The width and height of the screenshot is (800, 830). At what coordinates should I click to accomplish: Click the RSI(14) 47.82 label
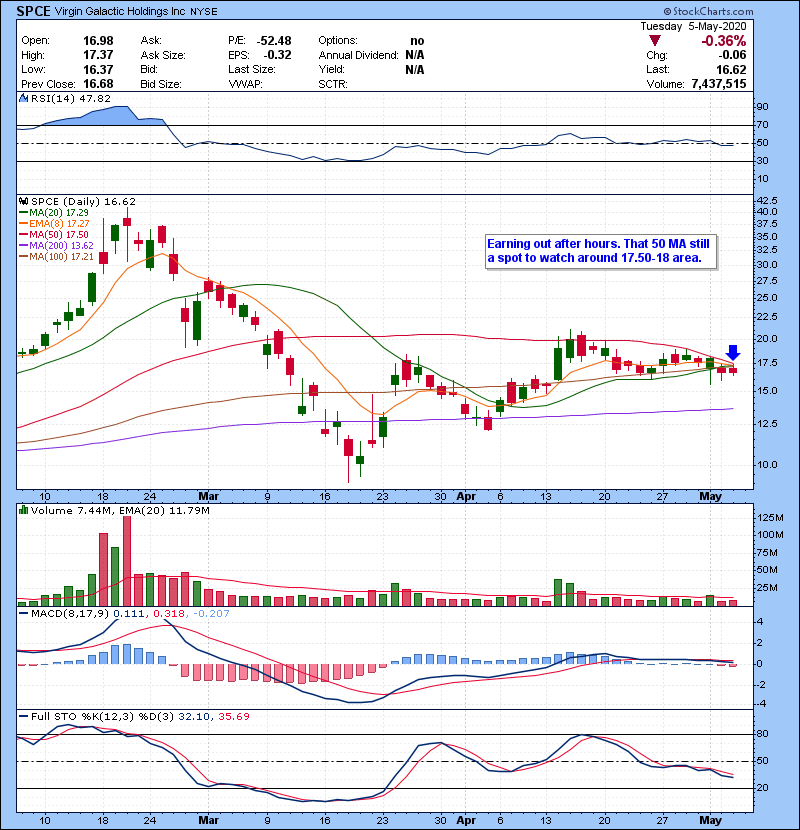[71, 98]
